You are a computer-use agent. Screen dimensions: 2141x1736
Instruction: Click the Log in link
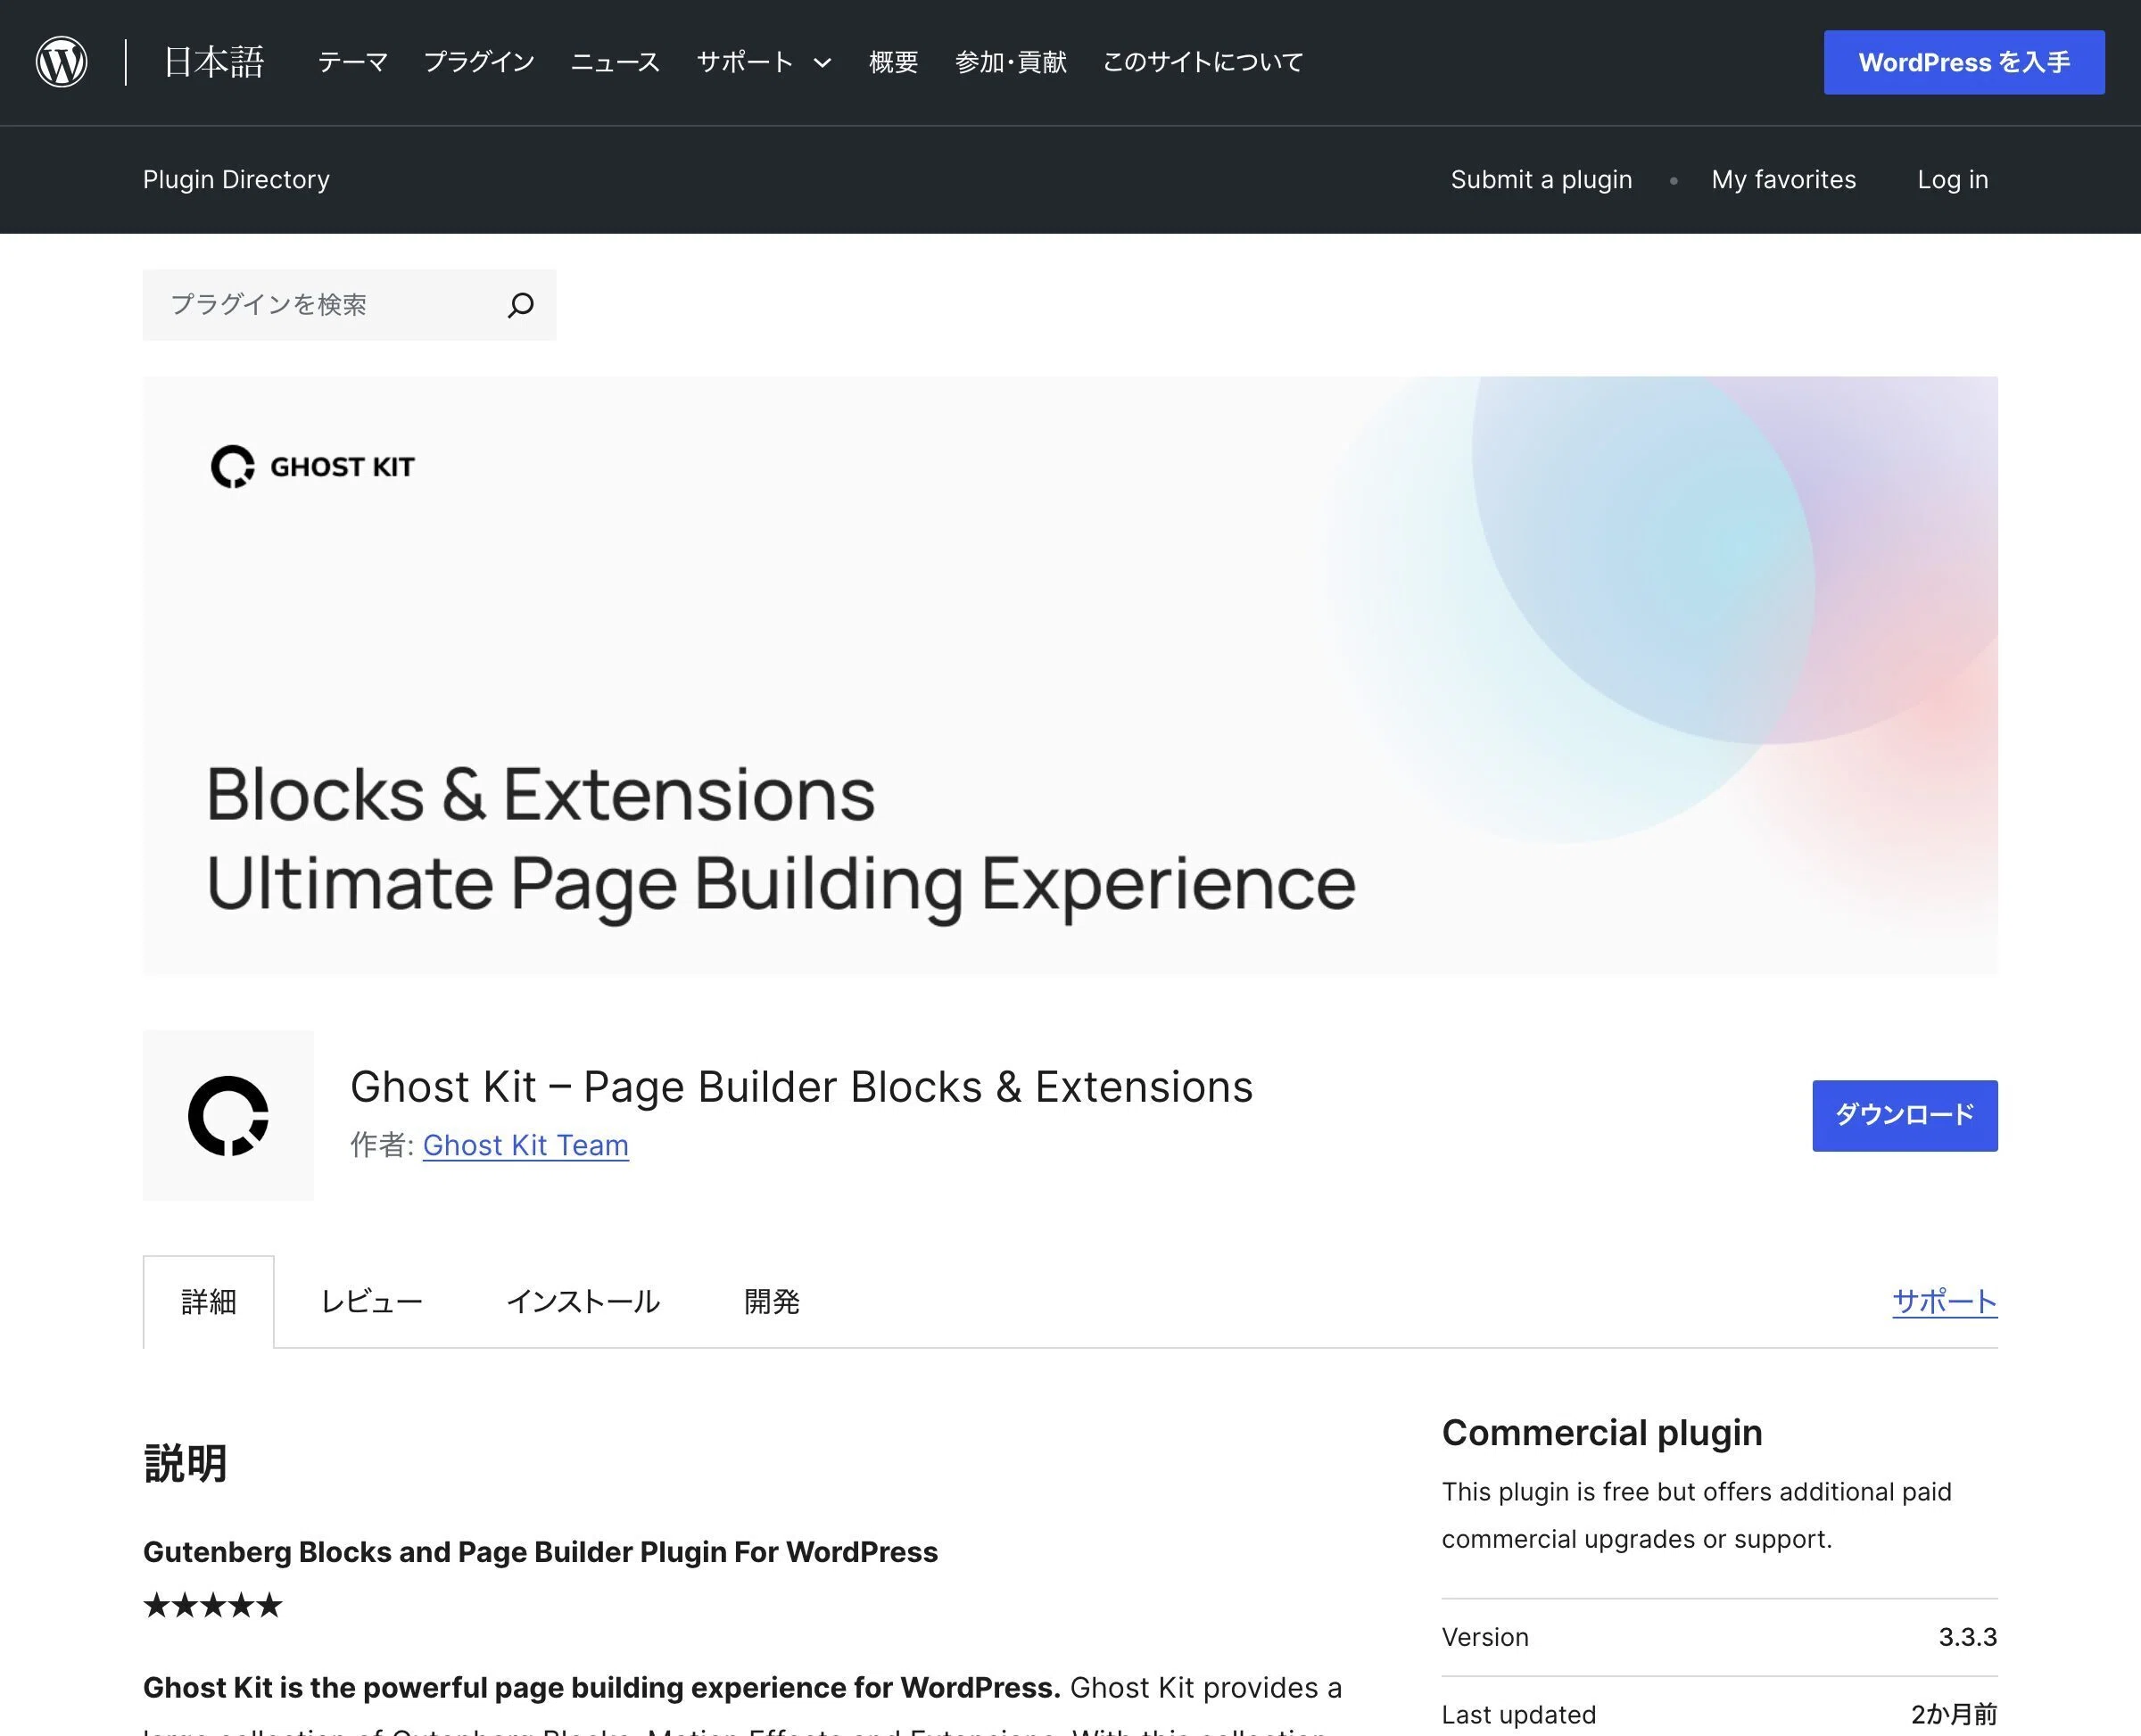[1952, 180]
